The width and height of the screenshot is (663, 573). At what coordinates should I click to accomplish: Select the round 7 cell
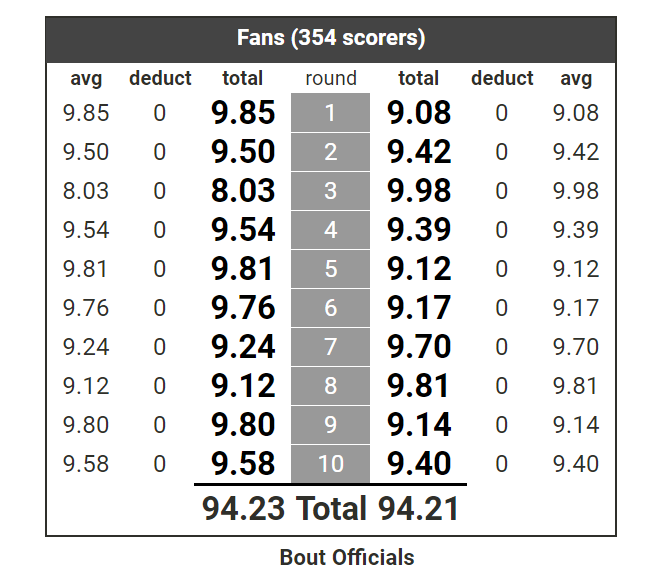pos(330,347)
